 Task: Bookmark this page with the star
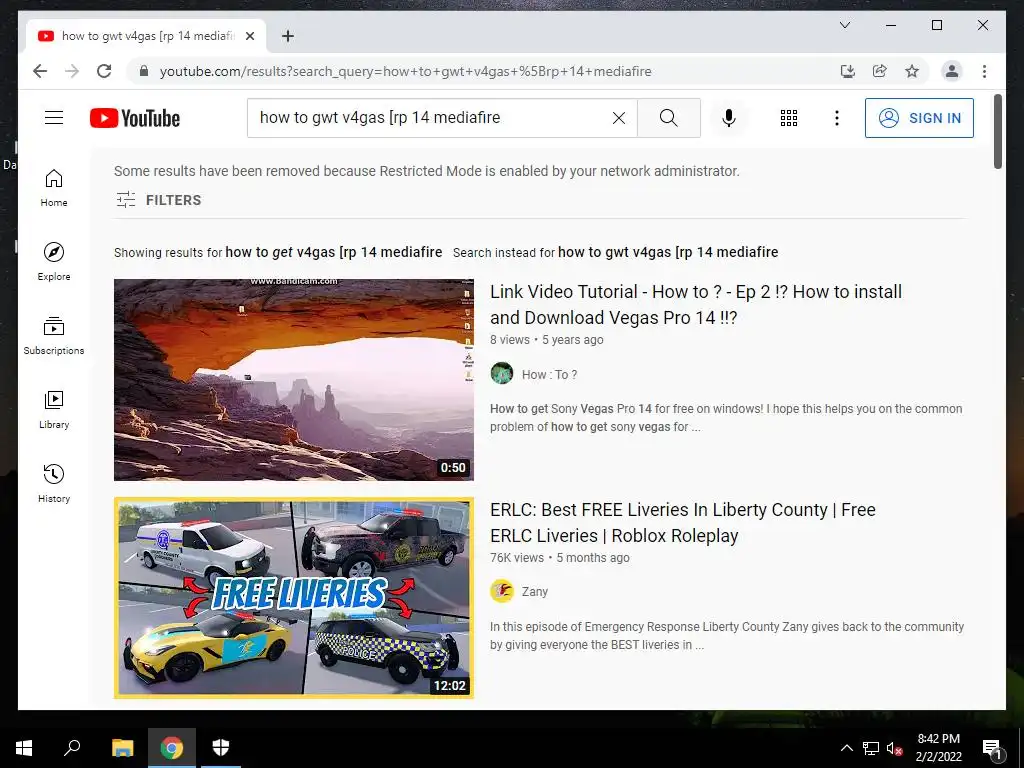point(912,71)
